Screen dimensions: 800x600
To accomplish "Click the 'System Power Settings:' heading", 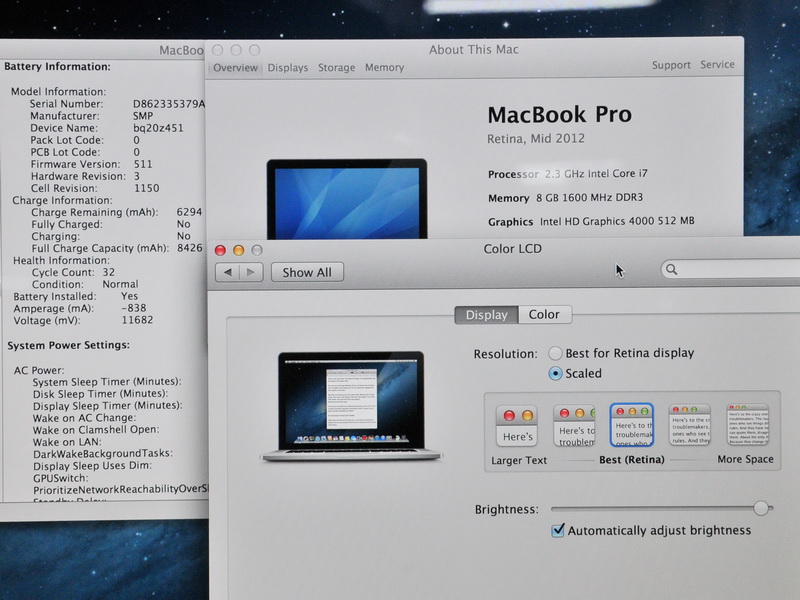I will 68,345.
